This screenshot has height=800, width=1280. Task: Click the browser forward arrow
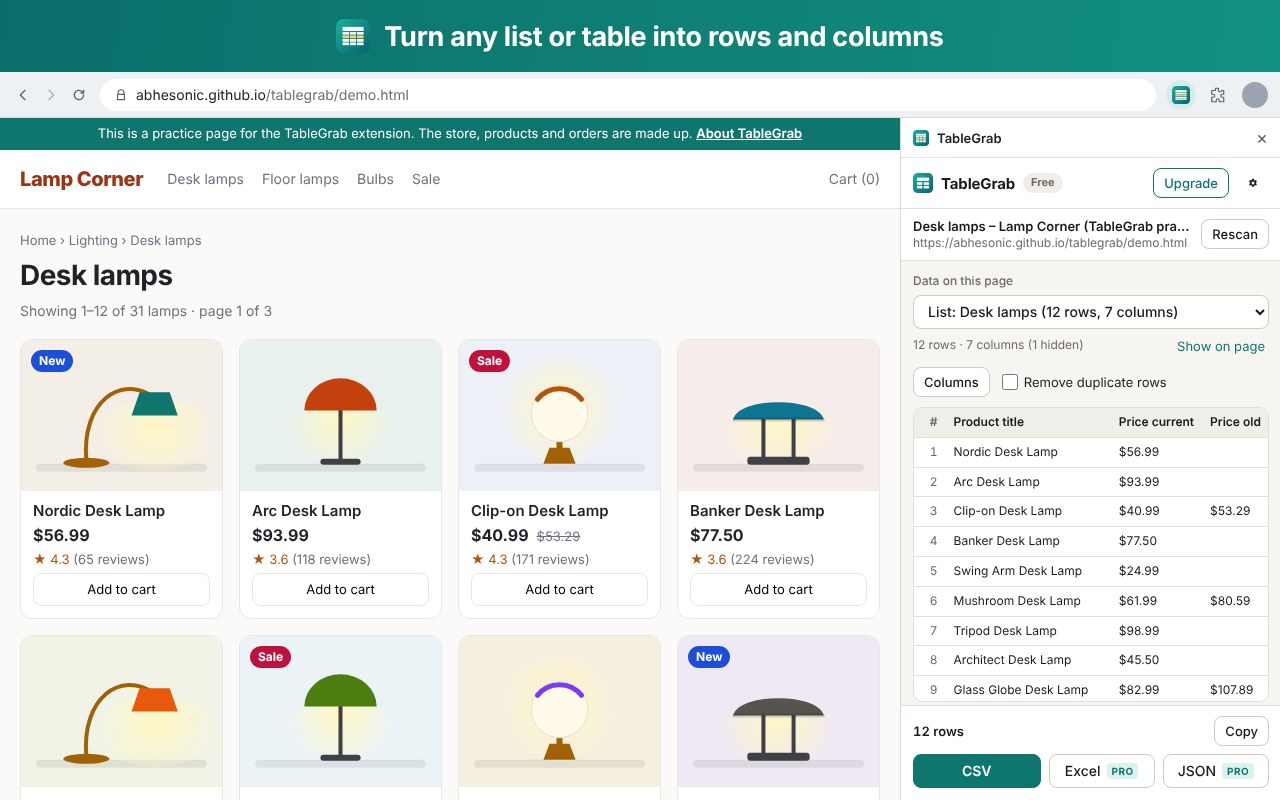[x=51, y=95]
